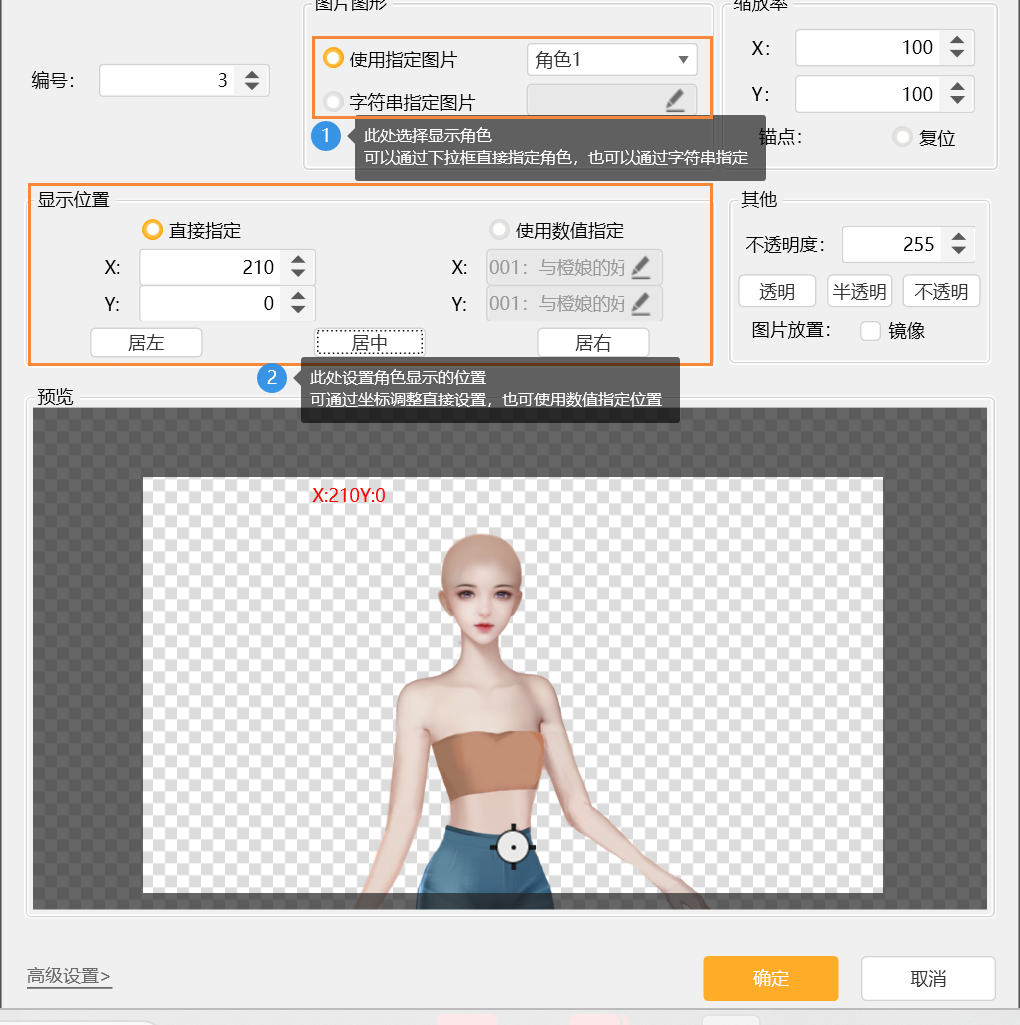Viewport: 1020px width, 1025px height.
Task: Click the 居中 center alignment button
Action: (x=370, y=343)
